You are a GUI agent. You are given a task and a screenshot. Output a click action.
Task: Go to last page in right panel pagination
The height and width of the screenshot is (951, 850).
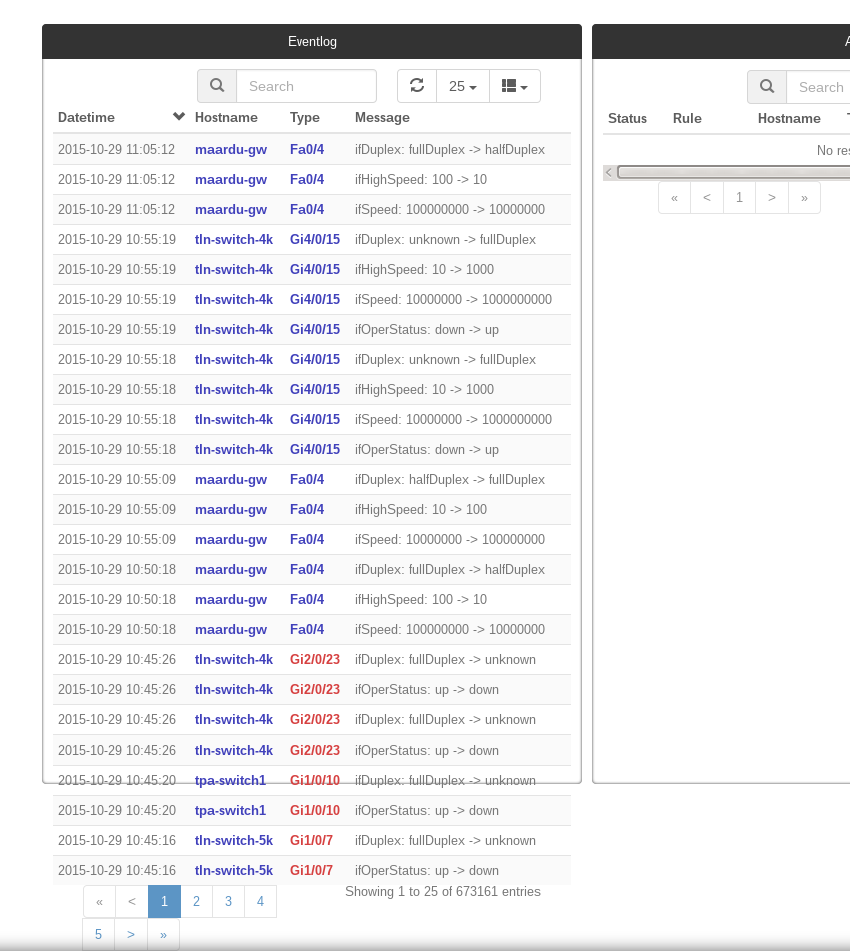point(804,198)
